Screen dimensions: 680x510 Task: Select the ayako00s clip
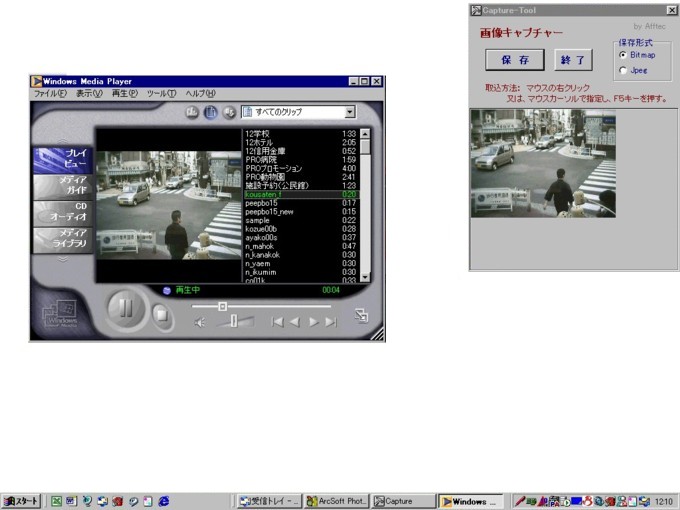click(x=300, y=238)
